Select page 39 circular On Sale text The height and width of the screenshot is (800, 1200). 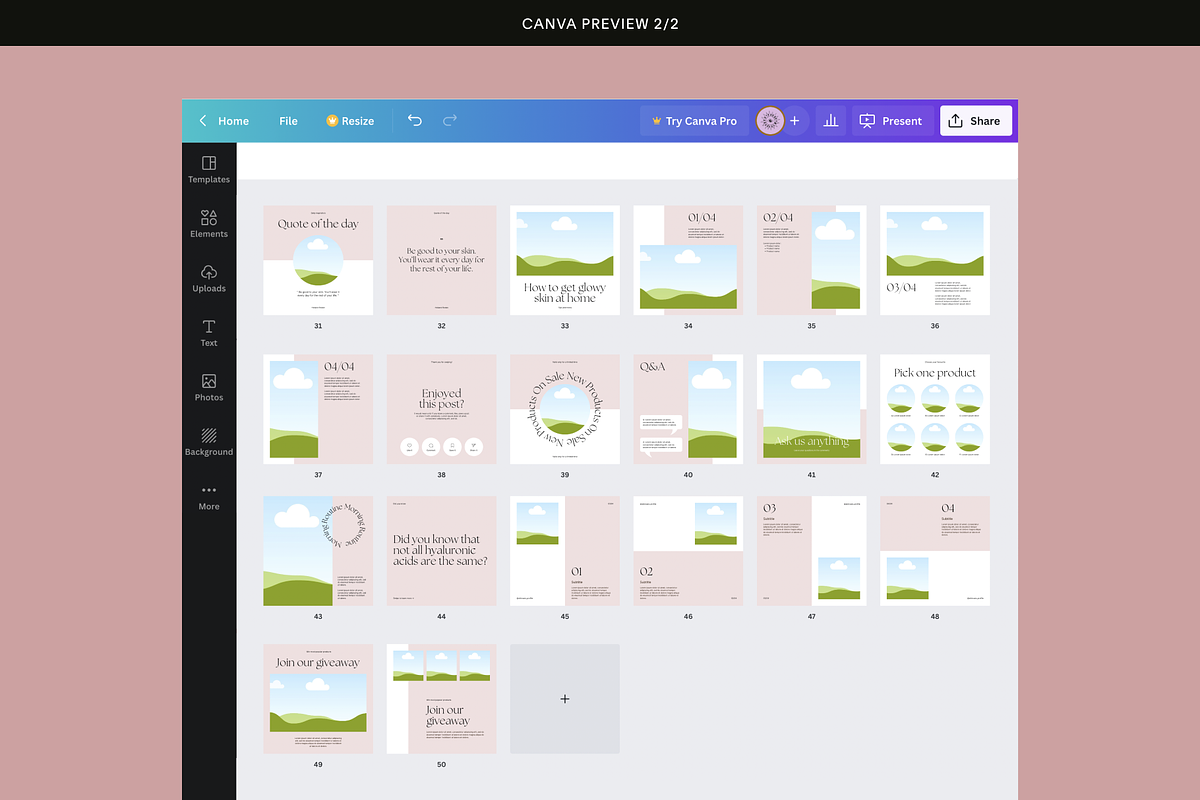(x=565, y=409)
